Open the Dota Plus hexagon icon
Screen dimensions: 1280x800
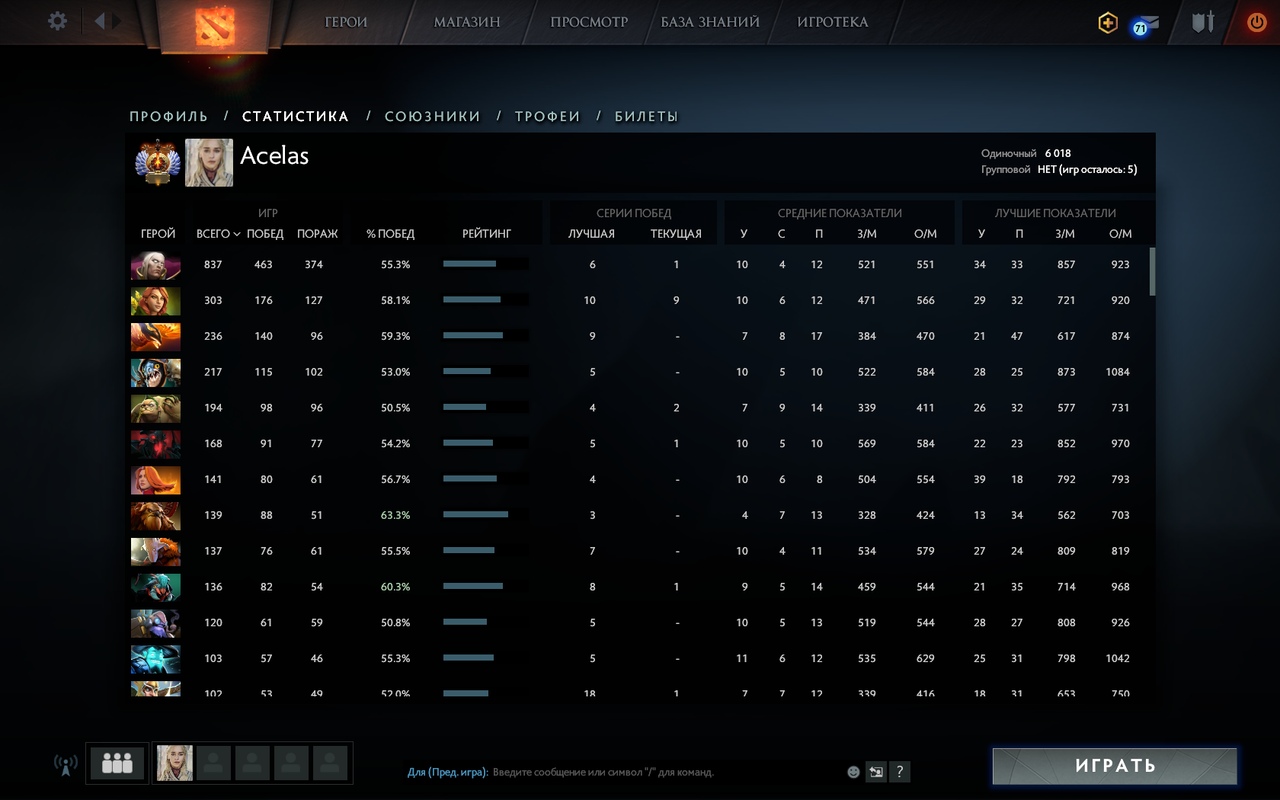1108,23
